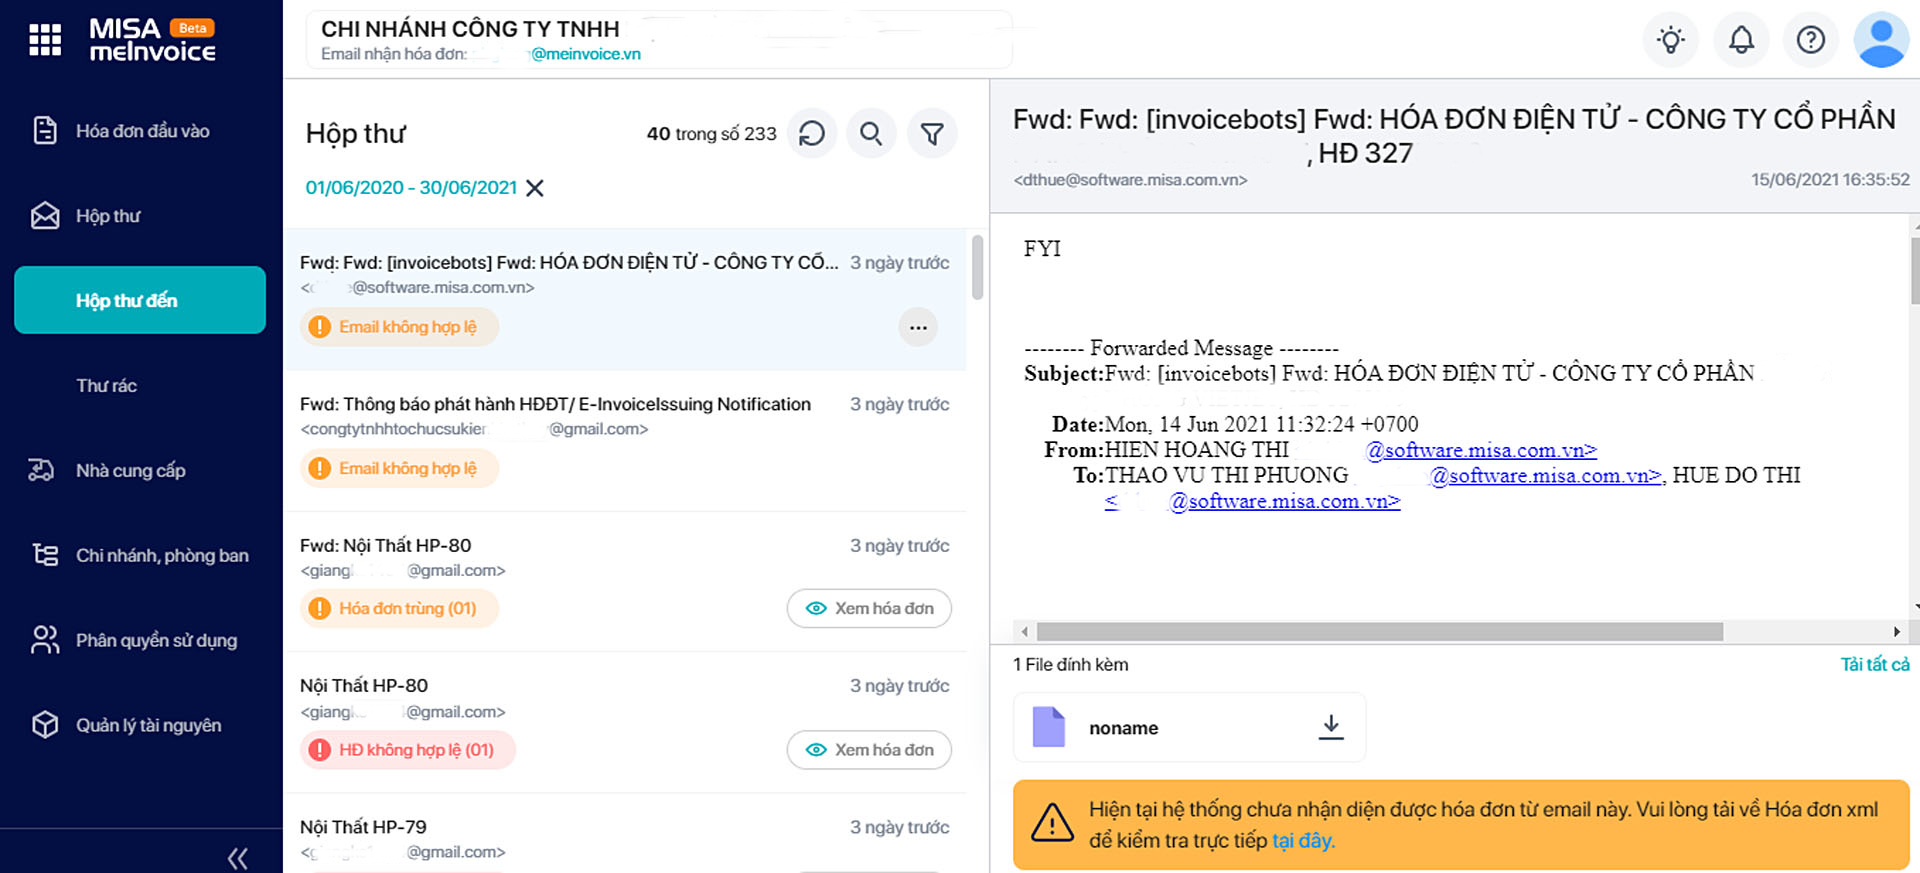Open Thư rác folder
Screen dimensions: 1920x873
106,386
